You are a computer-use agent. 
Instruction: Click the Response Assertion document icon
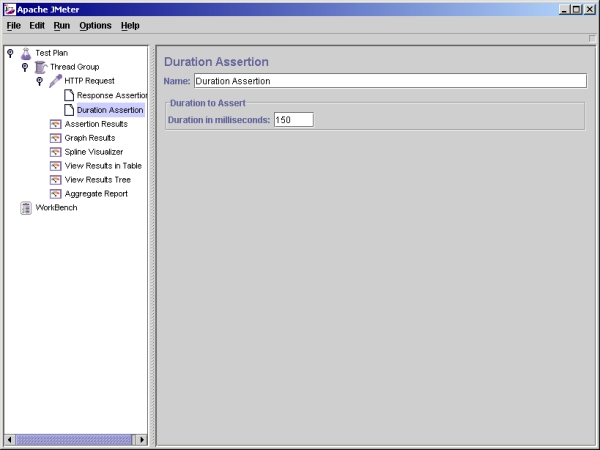pos(69,95)
